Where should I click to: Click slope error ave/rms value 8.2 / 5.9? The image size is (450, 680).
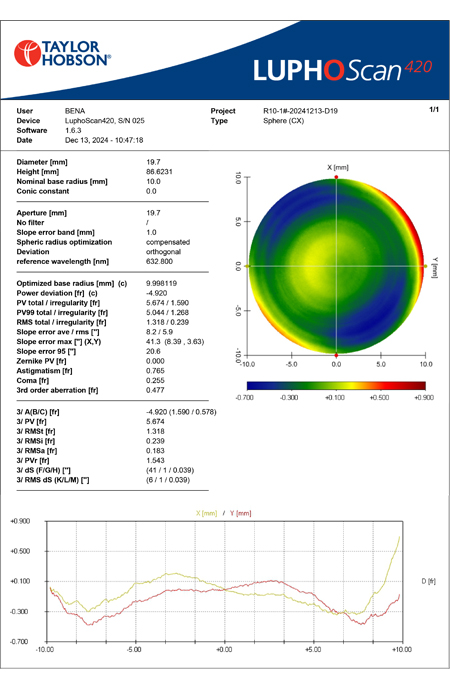tap(159, 332)
